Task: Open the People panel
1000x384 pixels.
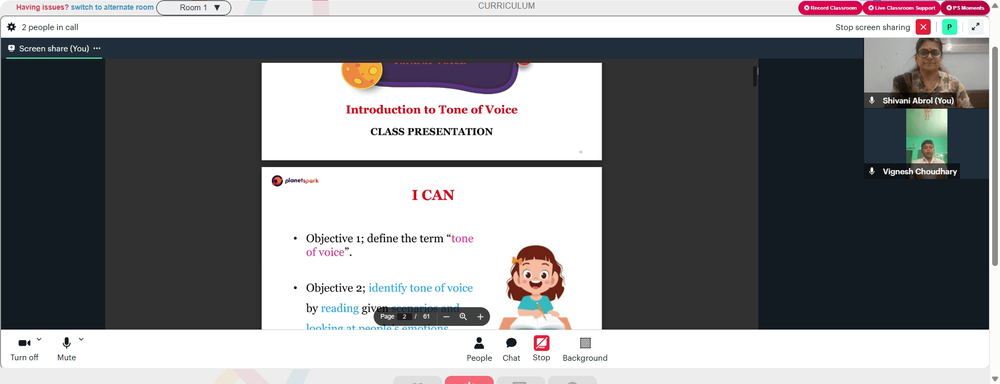Action: (x=479, y=350)
